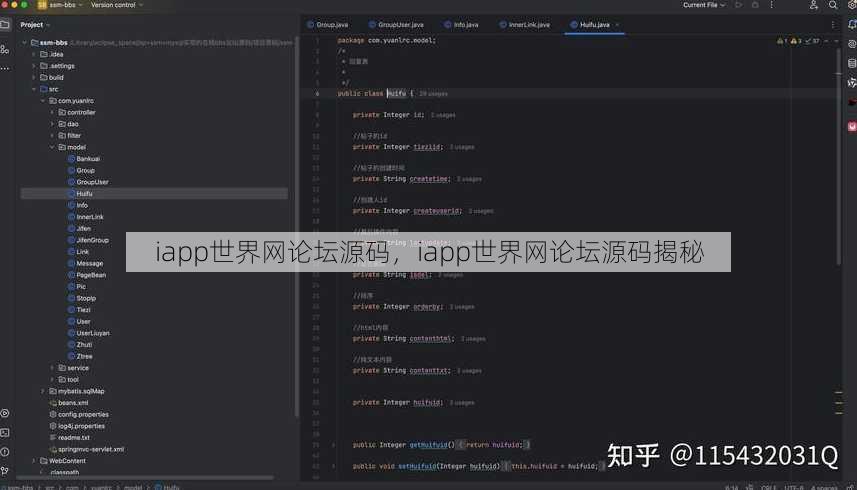Expand the build folder
The width and height of the screenshot is (857, 490).
34,78
